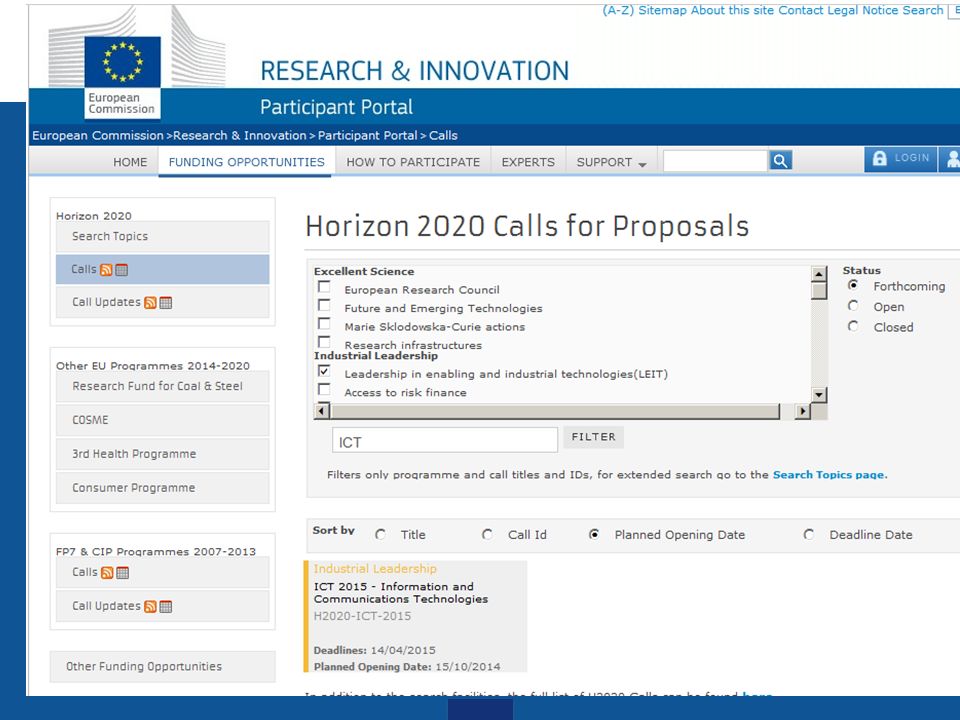Screen dimensions: 960x720
Task: Click the Industrial Leadership card heading
Action: pos(375,569)
